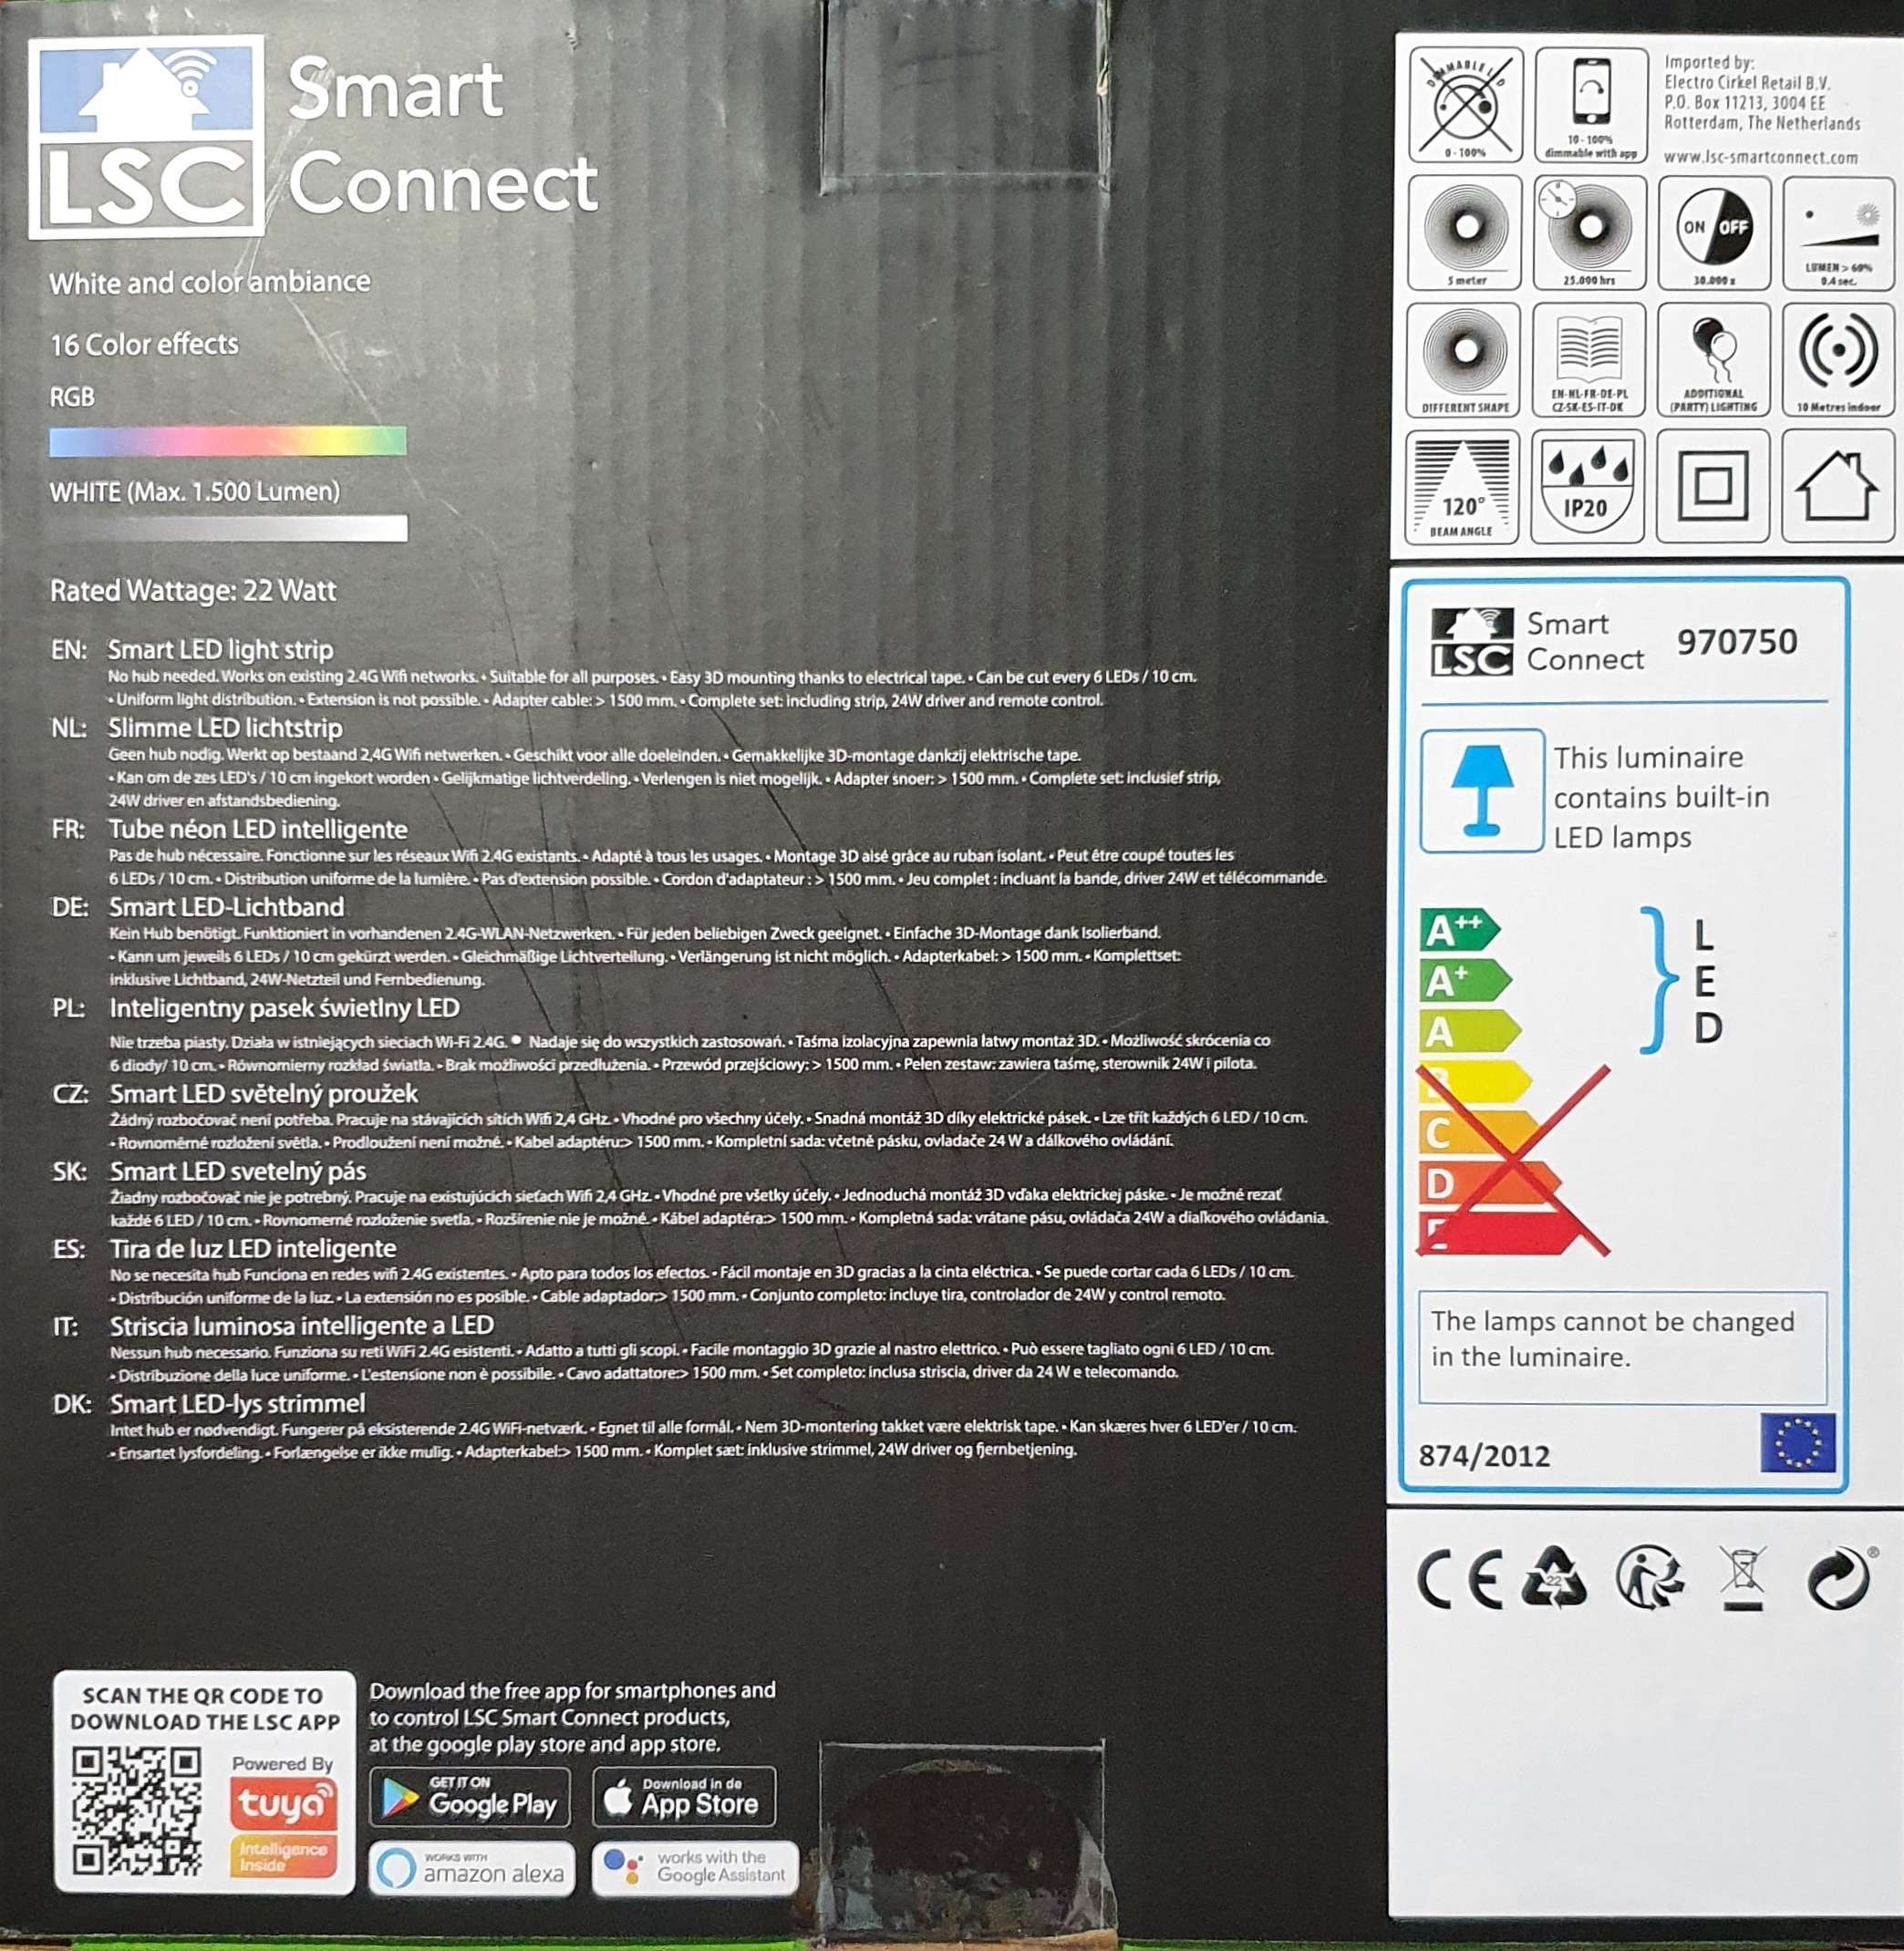Click 'Smart LED světelný proužek' CZ heading
This screenshot has height=1951, width=1904.
[264, 1094]
